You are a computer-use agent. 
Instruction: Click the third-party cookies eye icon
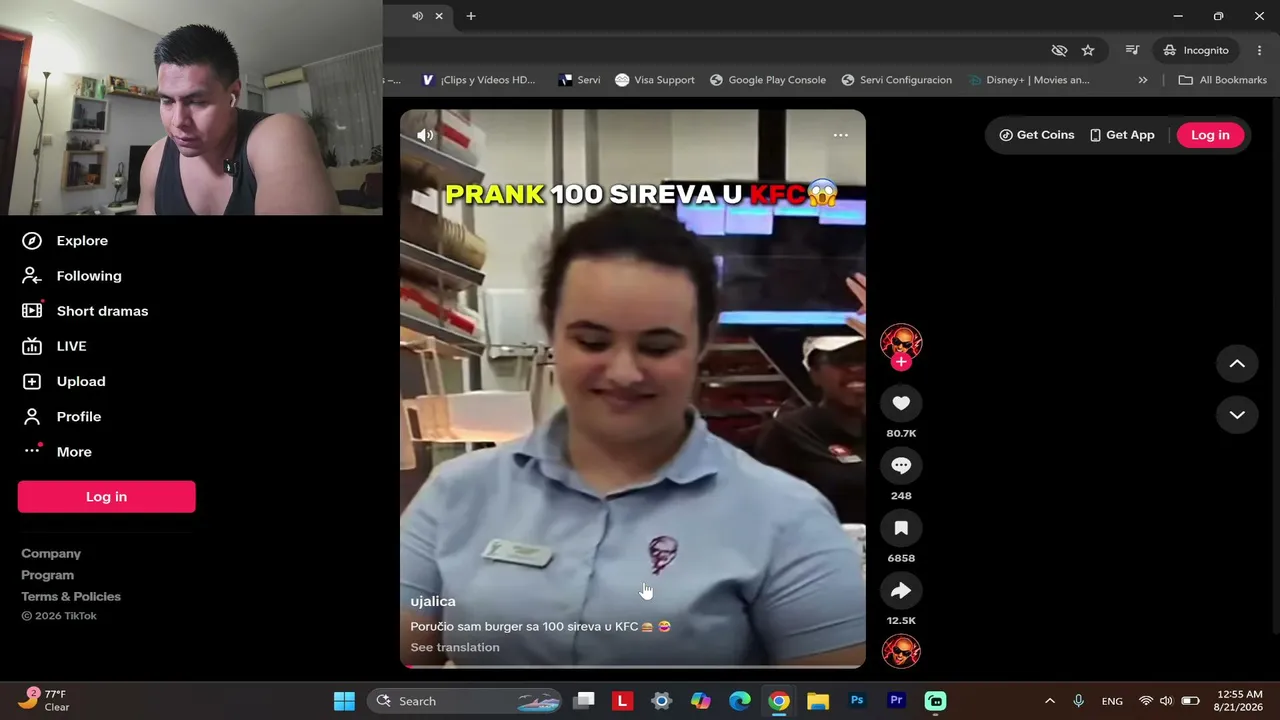coord(1059,50)
